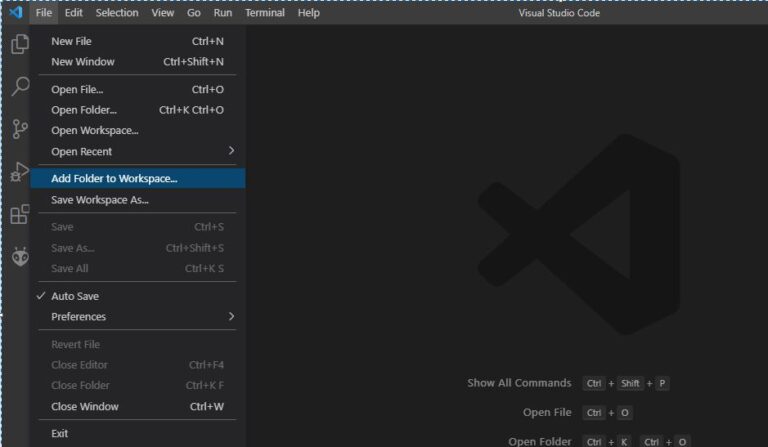Choose Close Window from the menu
The width and height of the screenshot is (768, 447).
point(138,407)
